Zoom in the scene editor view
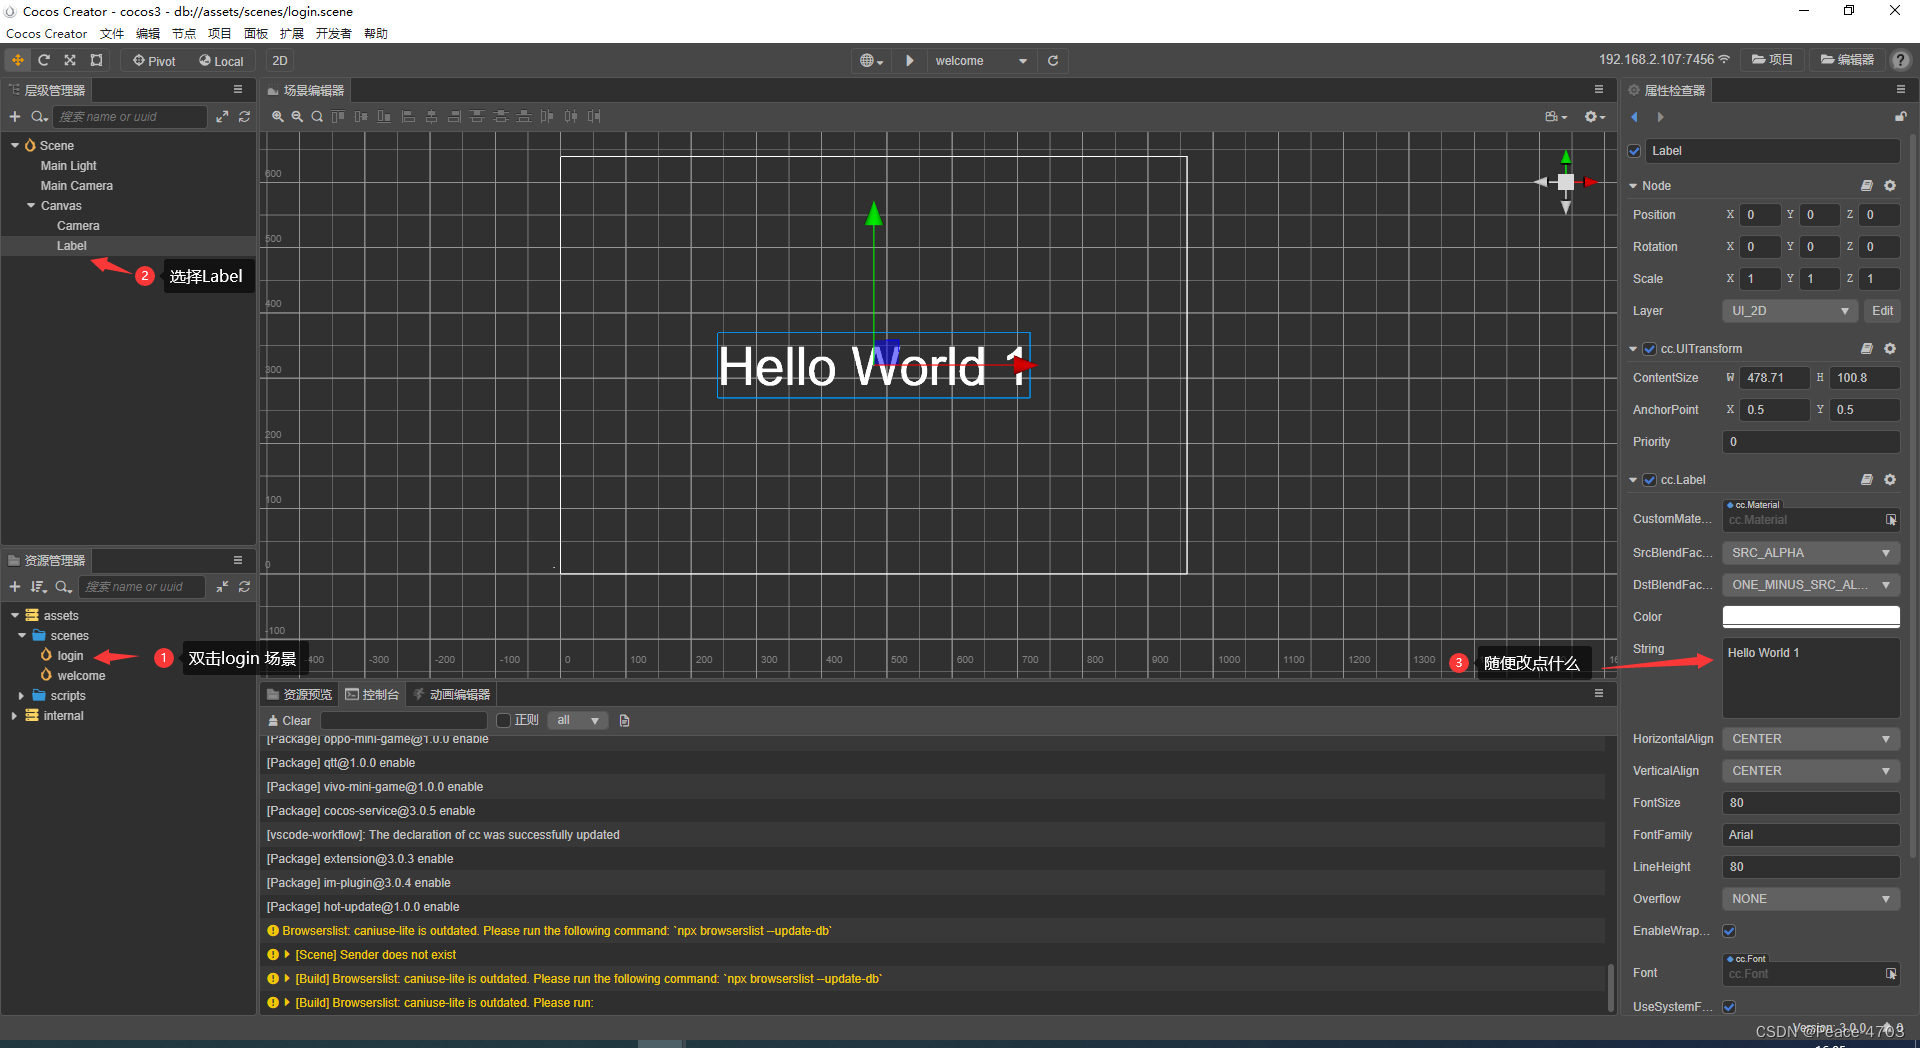This screenshot has width=1920, height=1048. tap(278, 117)
